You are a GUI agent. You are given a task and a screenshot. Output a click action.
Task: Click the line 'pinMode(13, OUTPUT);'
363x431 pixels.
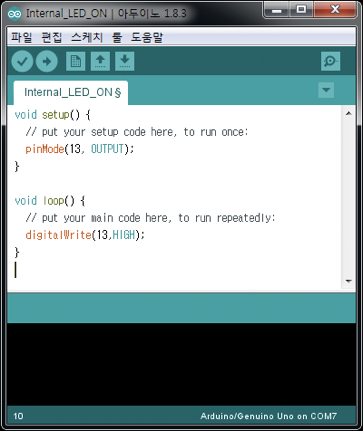coord(80,149)
